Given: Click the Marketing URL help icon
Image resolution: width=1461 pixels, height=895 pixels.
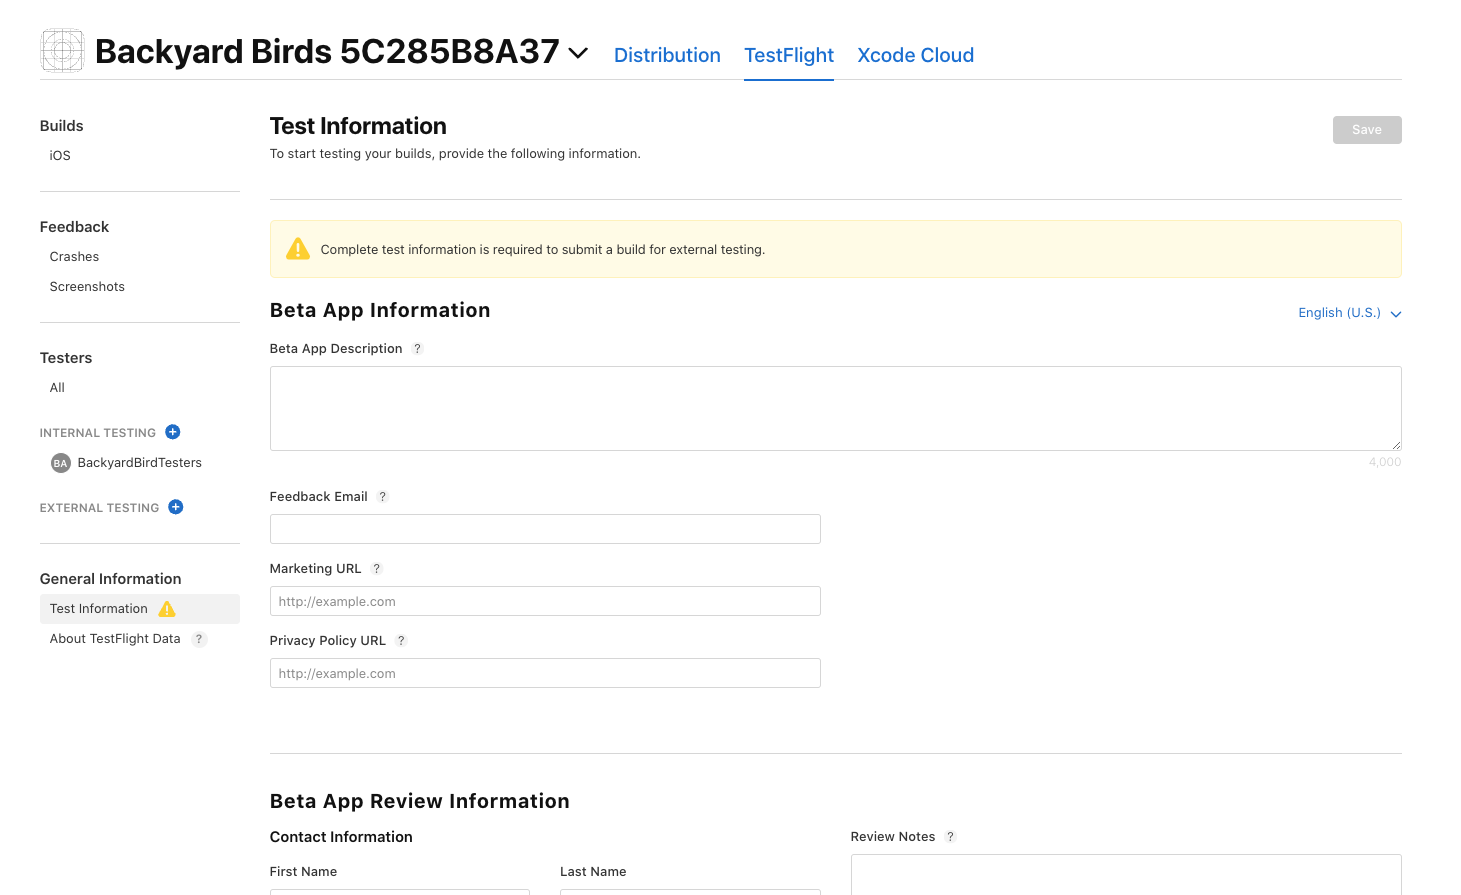Looking at the screenshot, I should [376, 569].
